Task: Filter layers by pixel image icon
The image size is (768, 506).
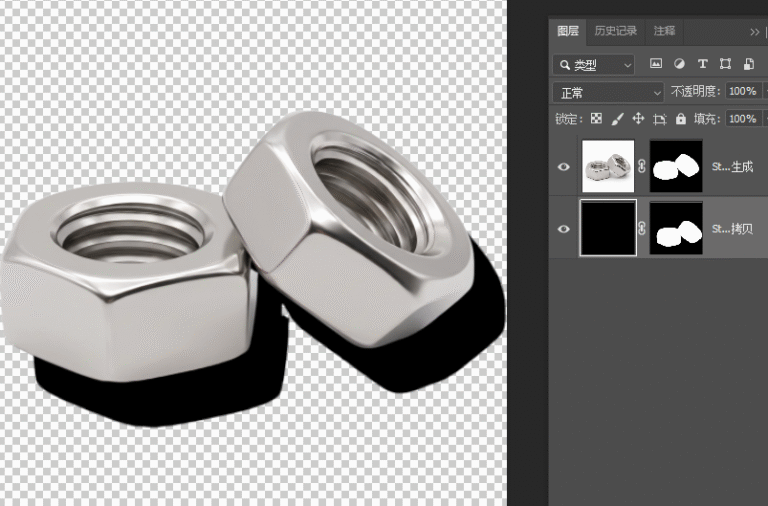Action: [656, 64]
